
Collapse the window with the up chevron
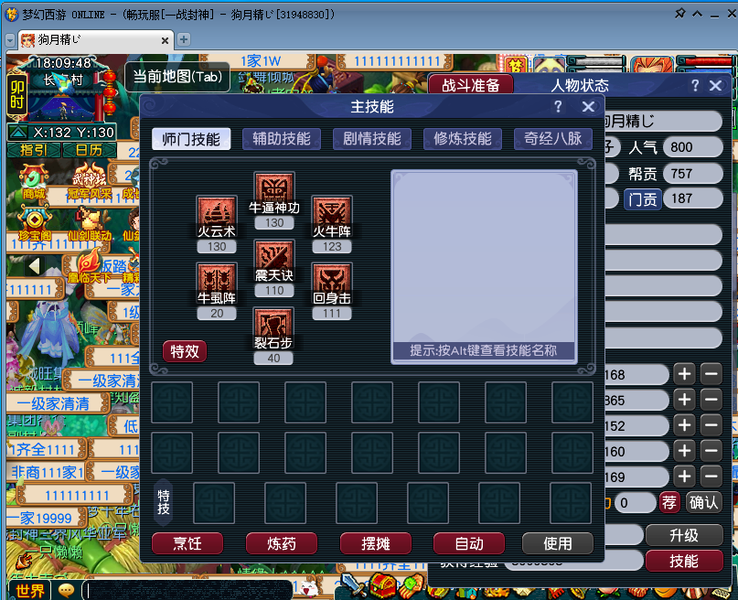coord(698,14)
